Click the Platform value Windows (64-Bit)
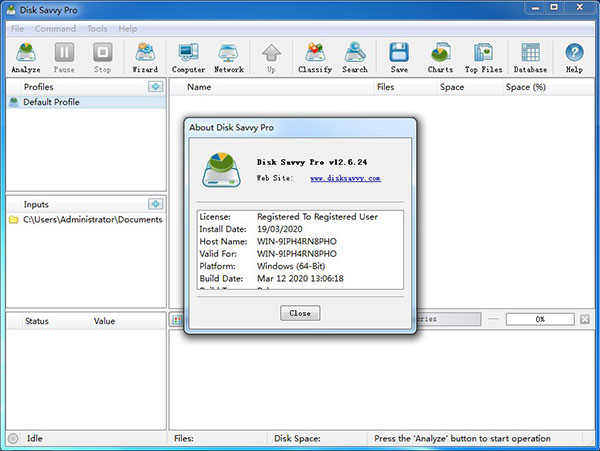The height and width of the screenshot is (451, 600). pos(291,266)
